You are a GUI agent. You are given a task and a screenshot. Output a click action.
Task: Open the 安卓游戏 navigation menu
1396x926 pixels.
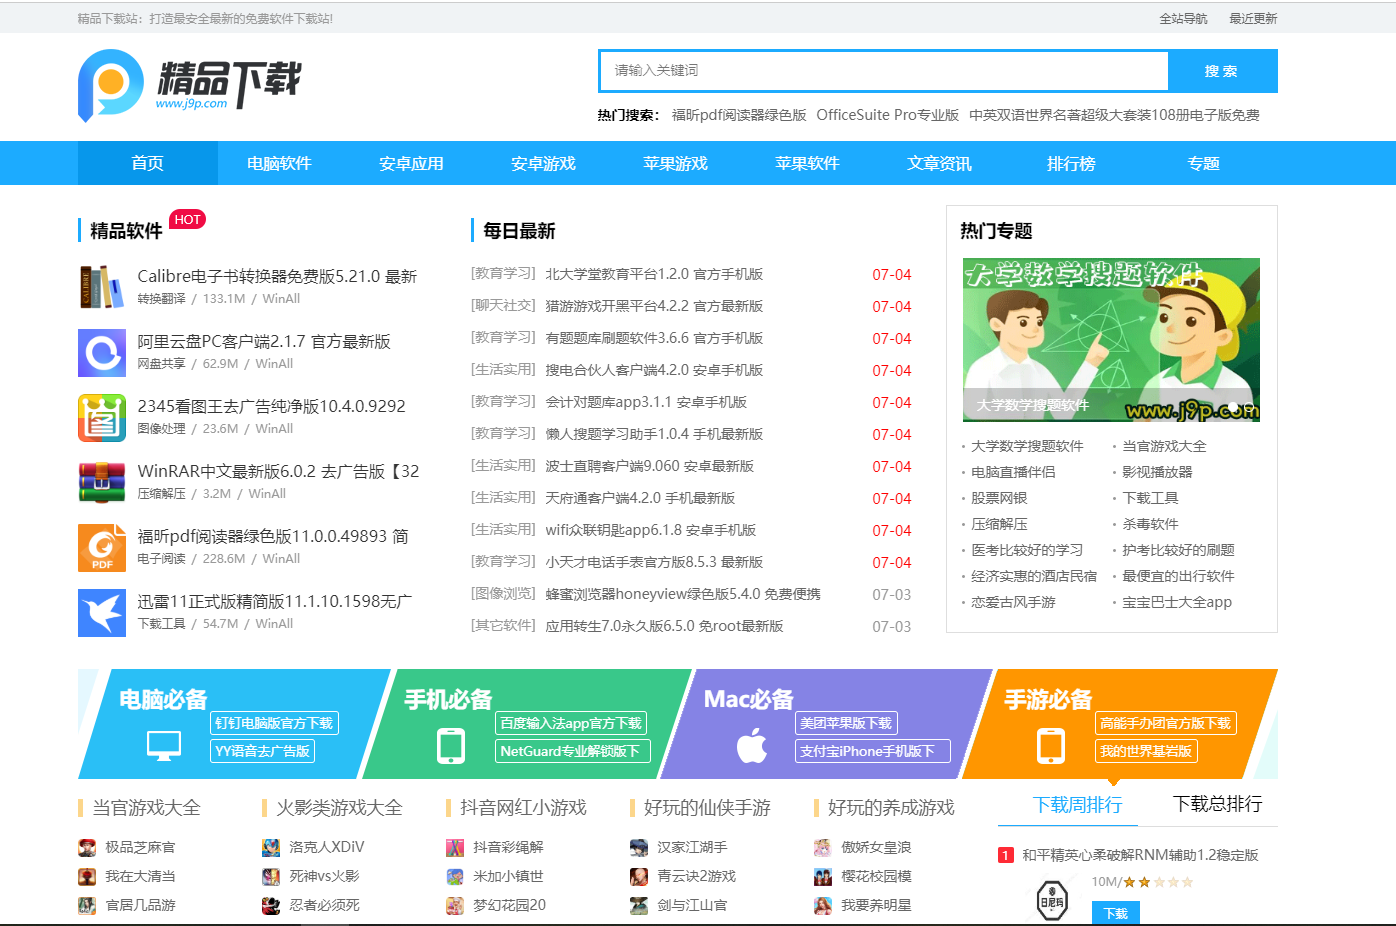point(544,163)
